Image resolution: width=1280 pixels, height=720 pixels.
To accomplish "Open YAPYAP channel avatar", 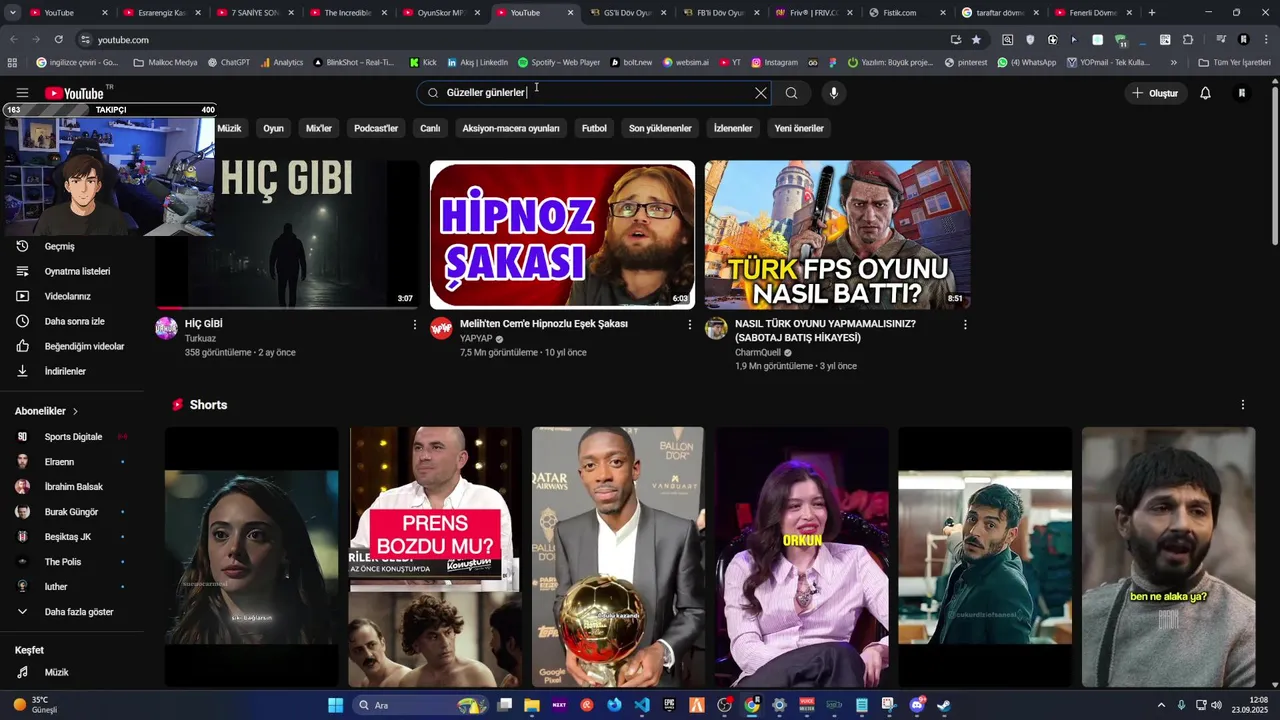I will coord(441,328).
